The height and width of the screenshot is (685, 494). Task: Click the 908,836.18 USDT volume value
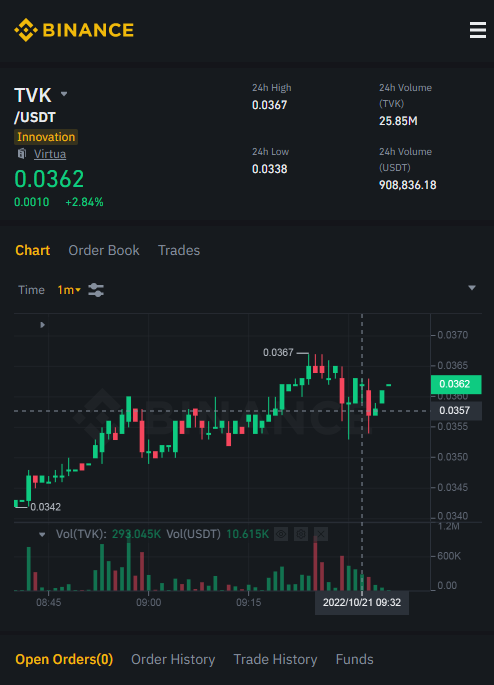pos(408,185)
